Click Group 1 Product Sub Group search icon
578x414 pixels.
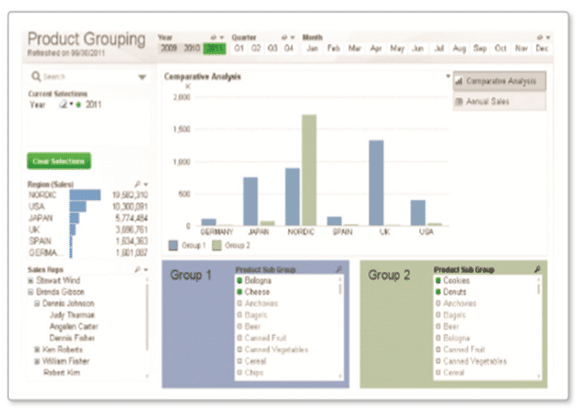click(x=339, y=269)
